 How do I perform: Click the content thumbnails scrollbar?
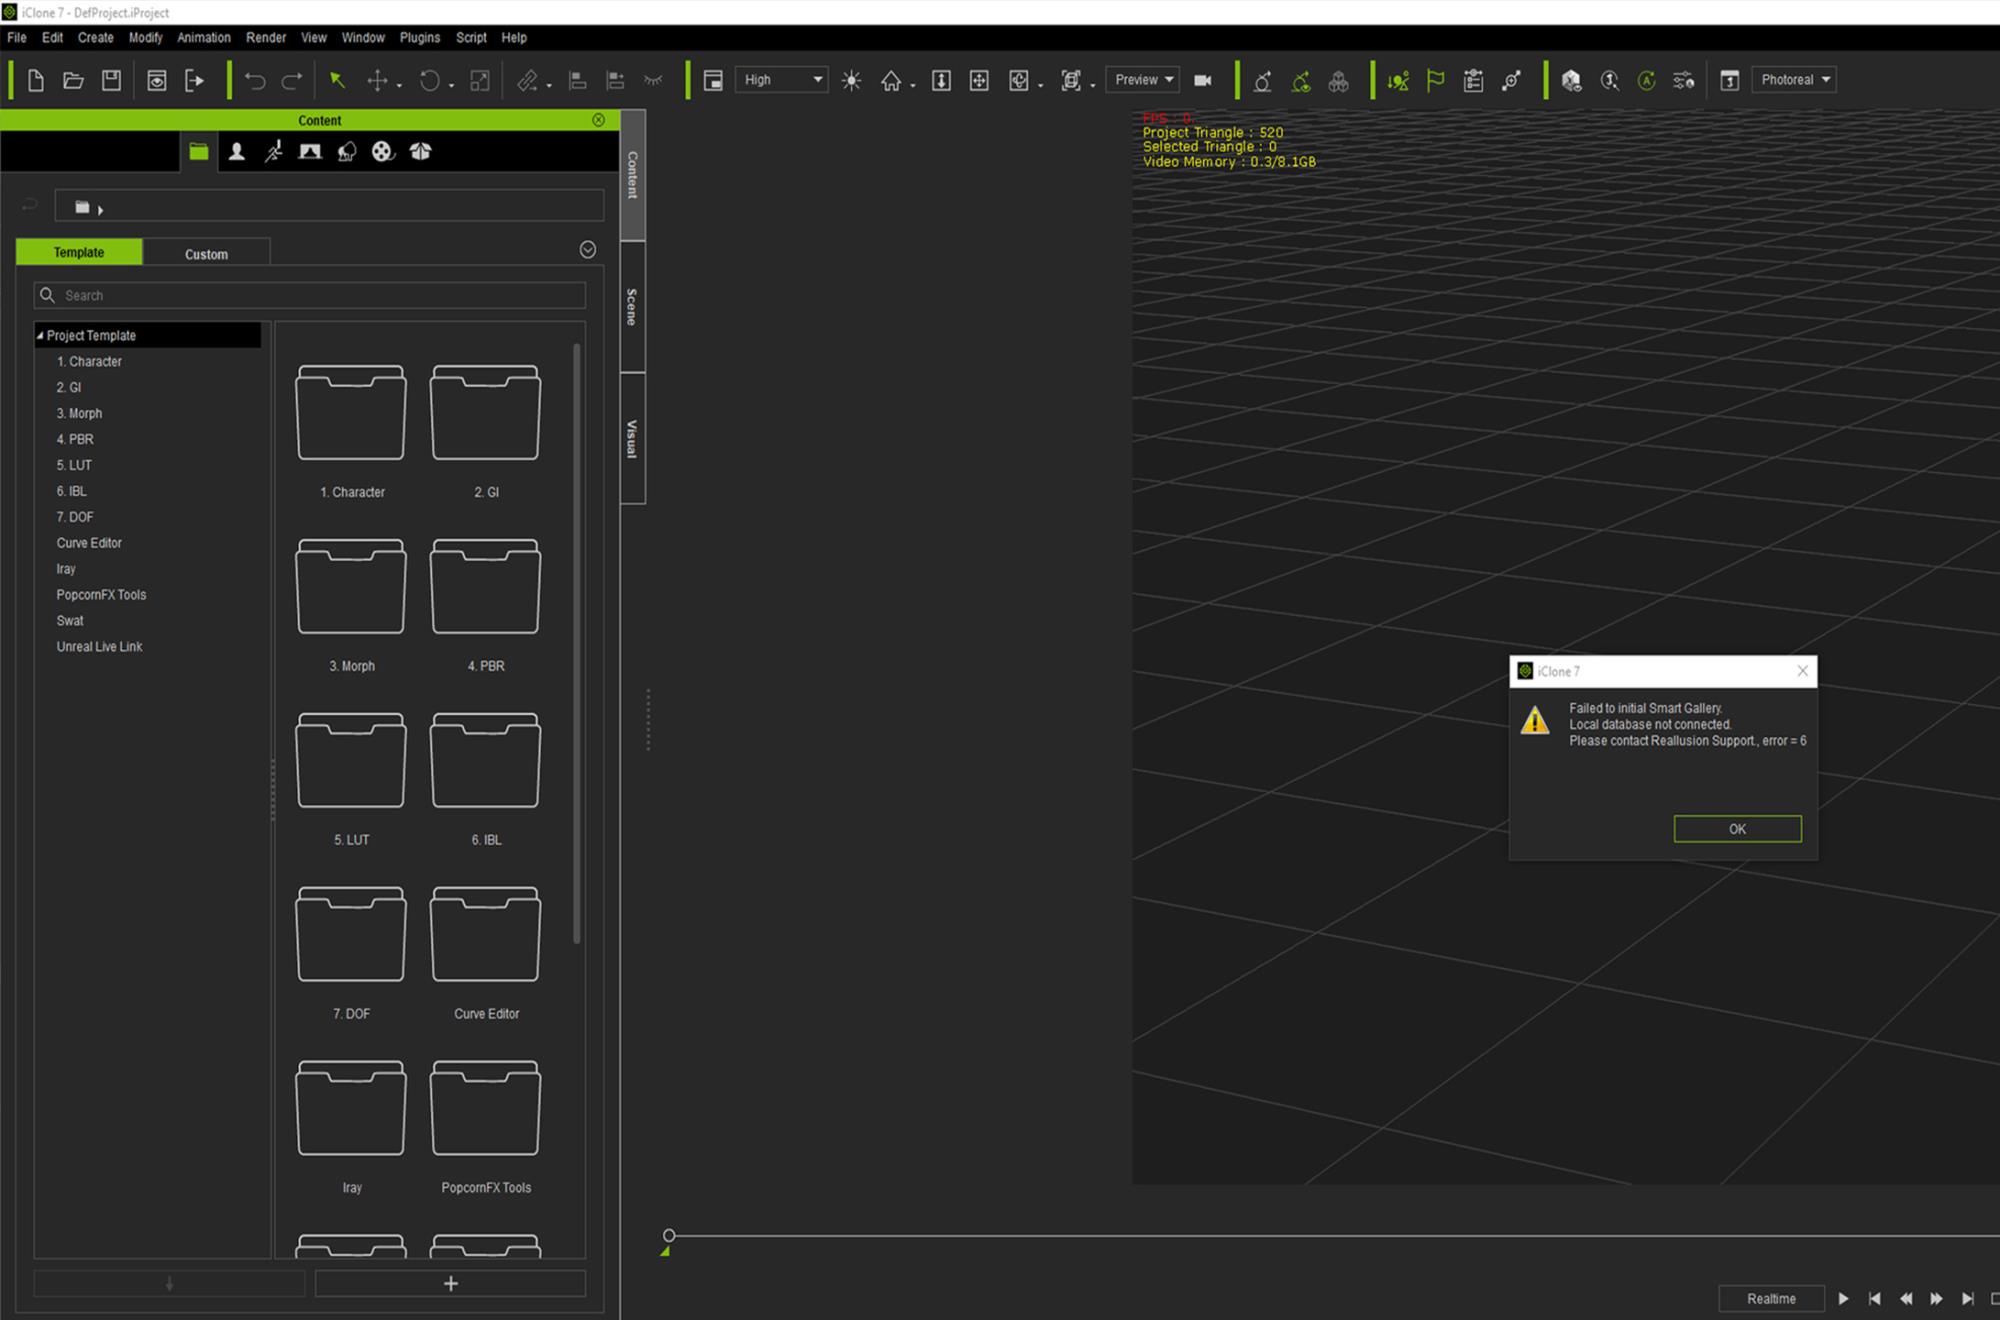click(x=577, y=644)
